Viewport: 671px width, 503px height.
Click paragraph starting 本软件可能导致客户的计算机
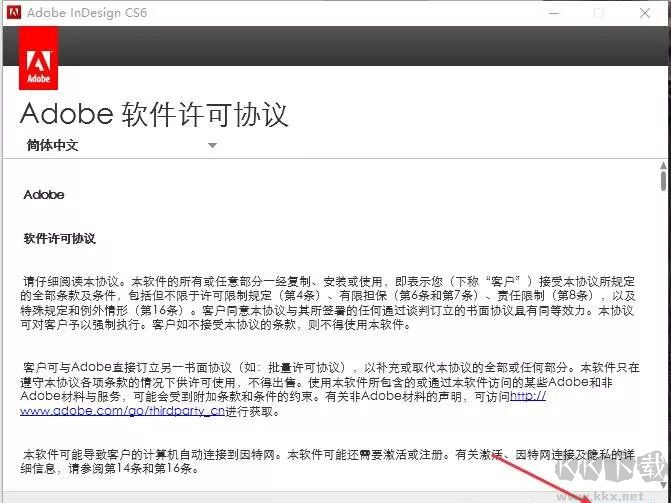point(328,461)
